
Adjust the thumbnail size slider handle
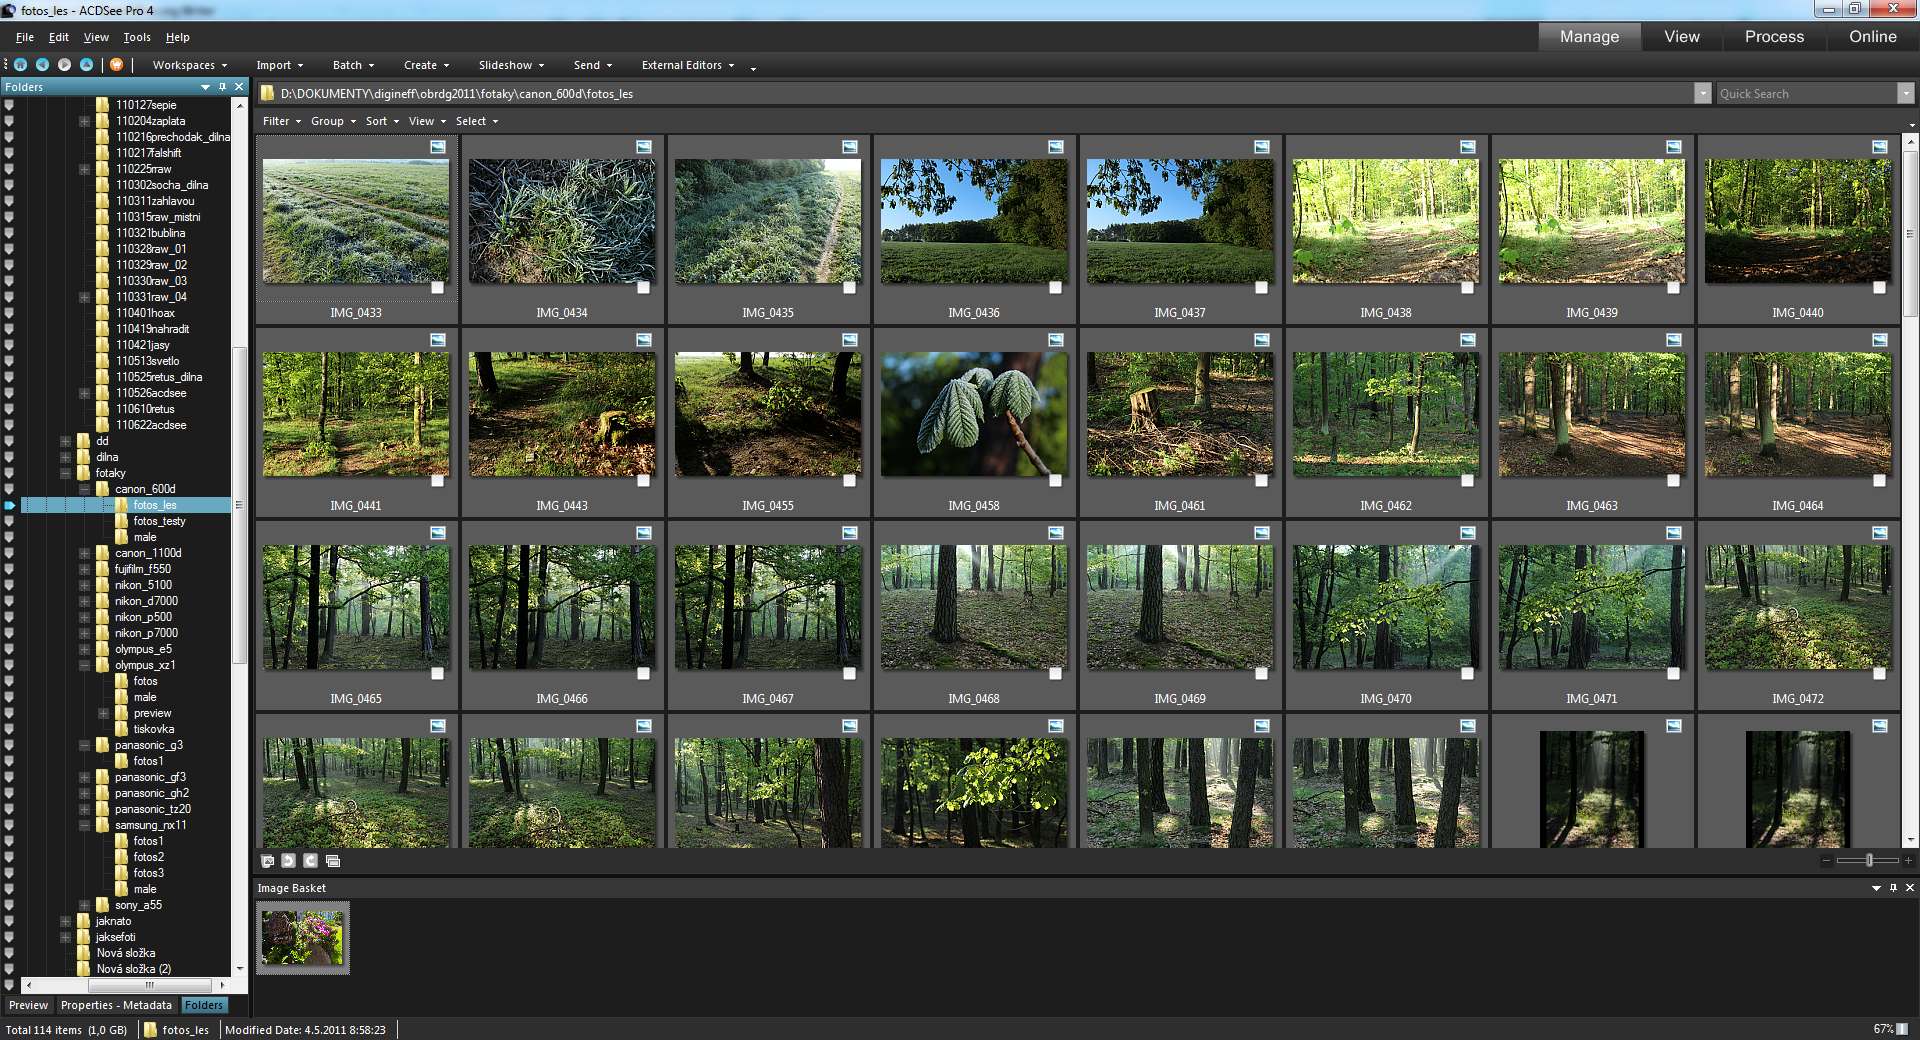(1869, 860)
